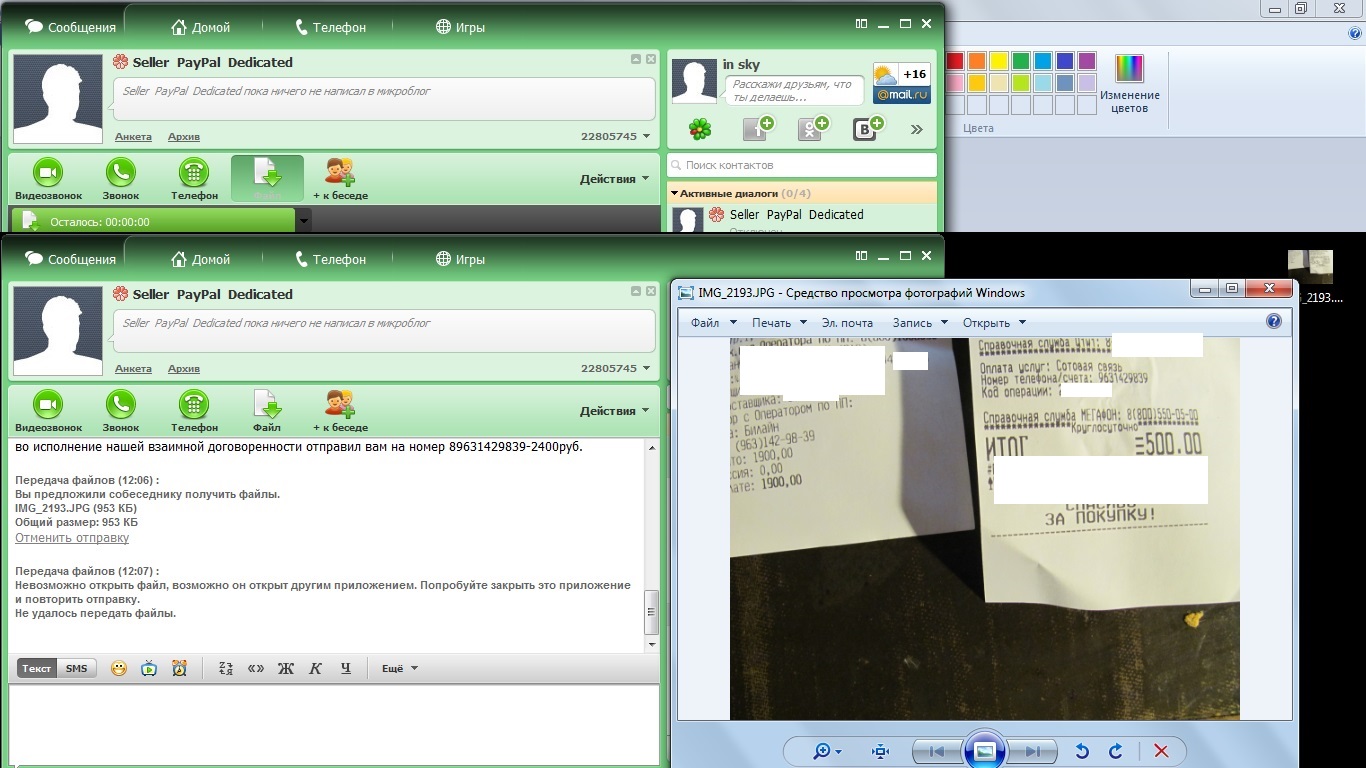Start the slideshow in Photo Viewer

985,751
